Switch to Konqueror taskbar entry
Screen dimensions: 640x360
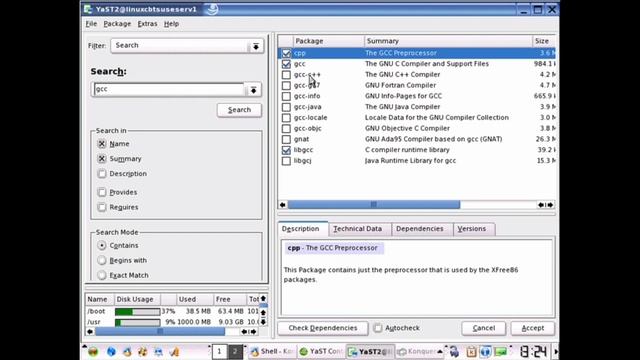[416, 351]
